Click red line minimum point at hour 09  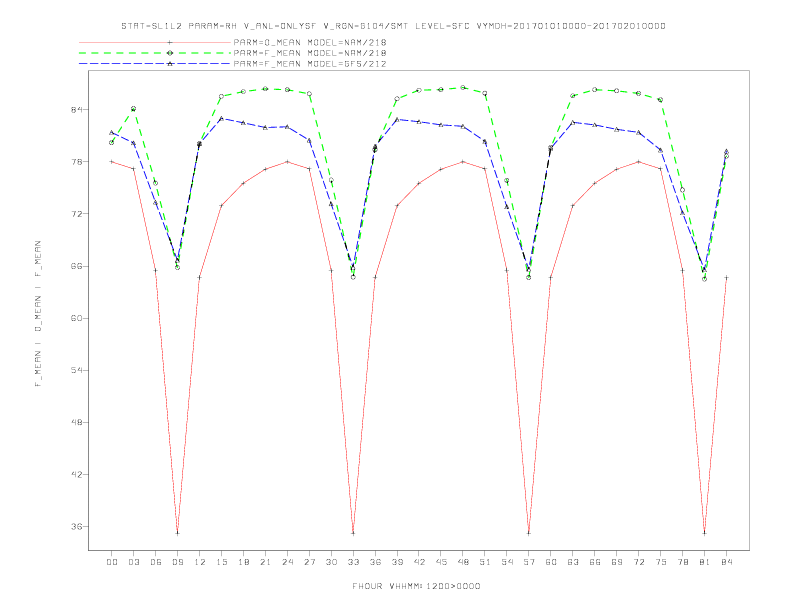point(177,533)
